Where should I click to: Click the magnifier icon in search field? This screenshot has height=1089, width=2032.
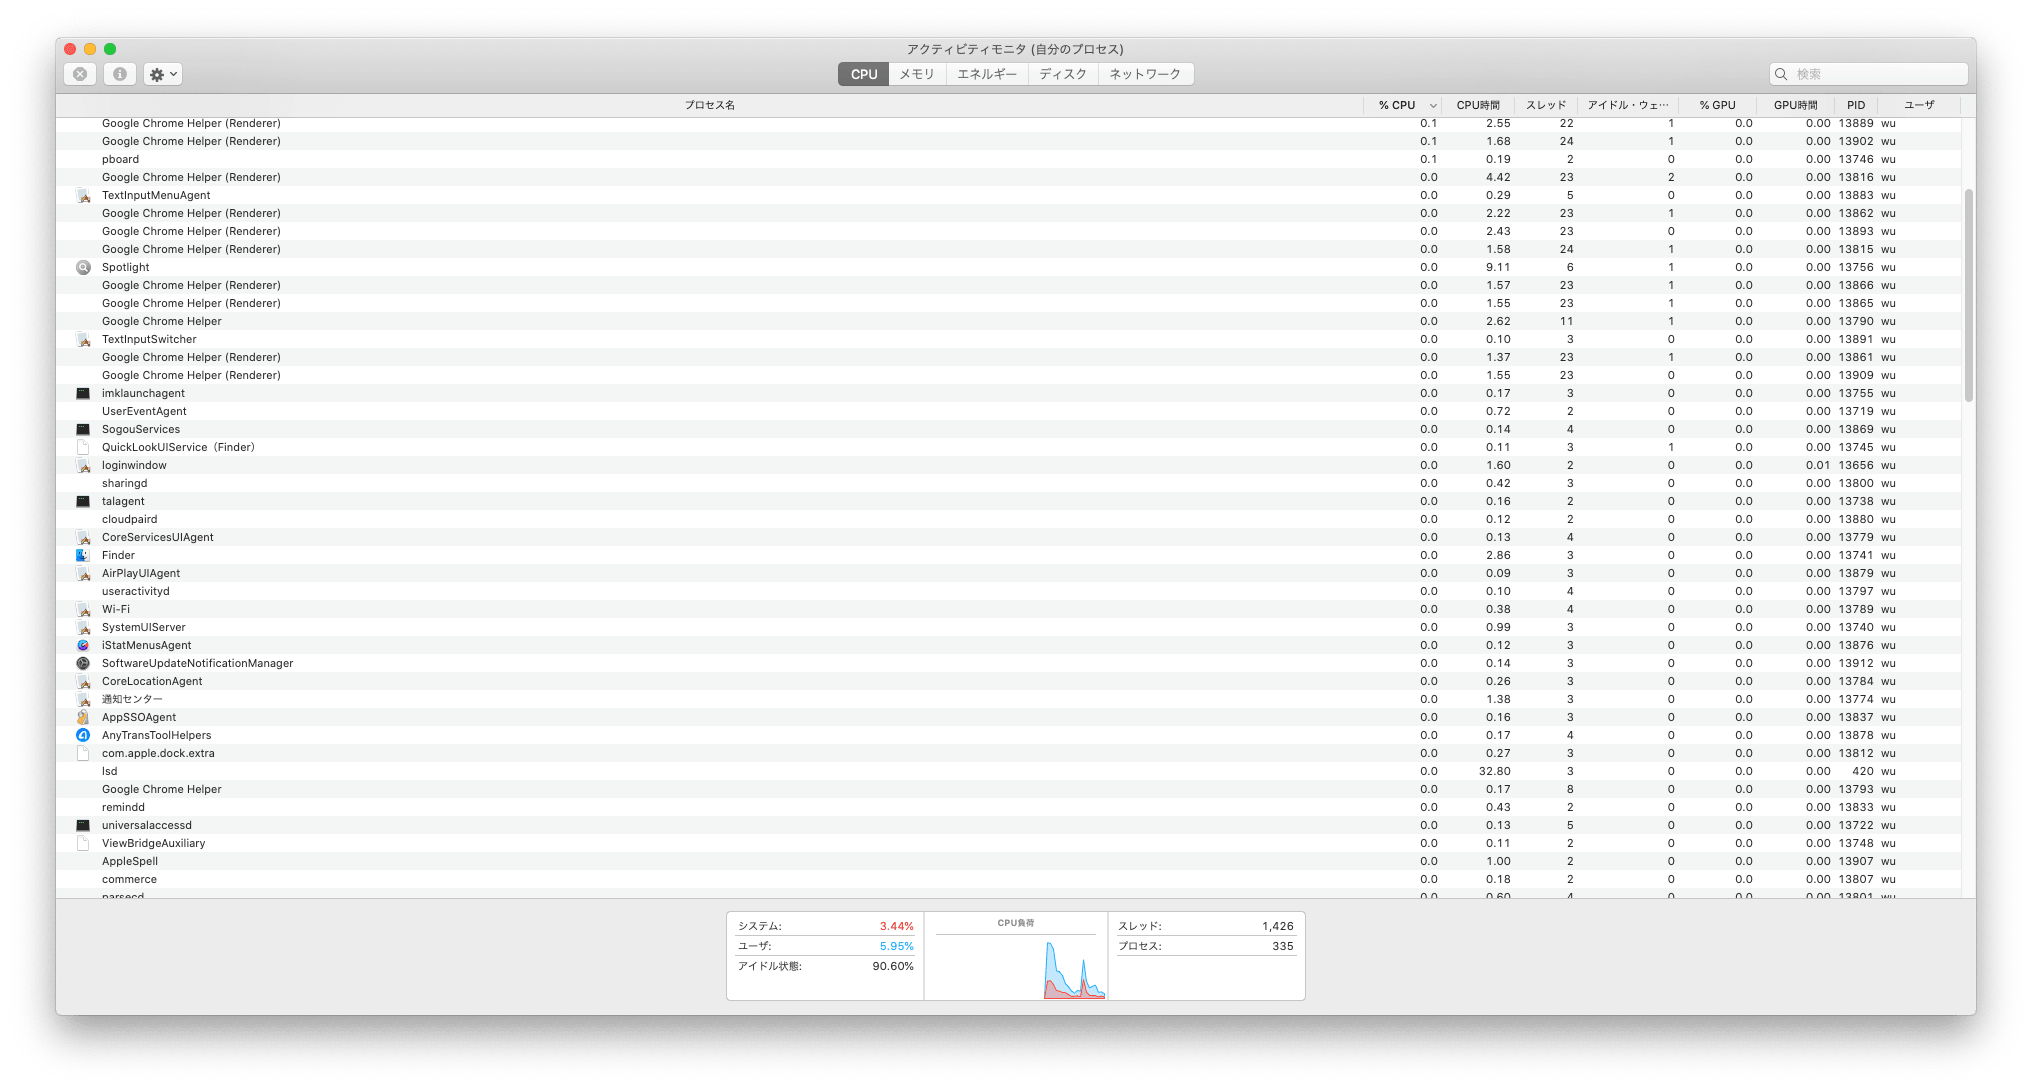(x=1781, y=74)
